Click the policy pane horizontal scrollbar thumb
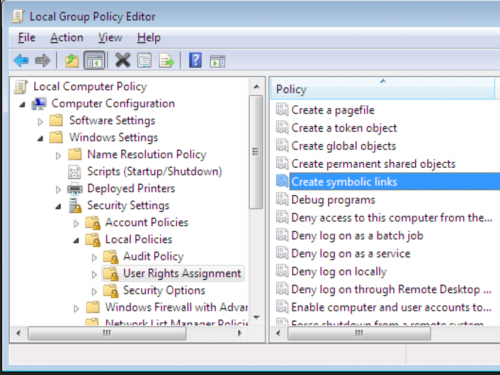This screenshot has width=500, height=375. [359, 333]
